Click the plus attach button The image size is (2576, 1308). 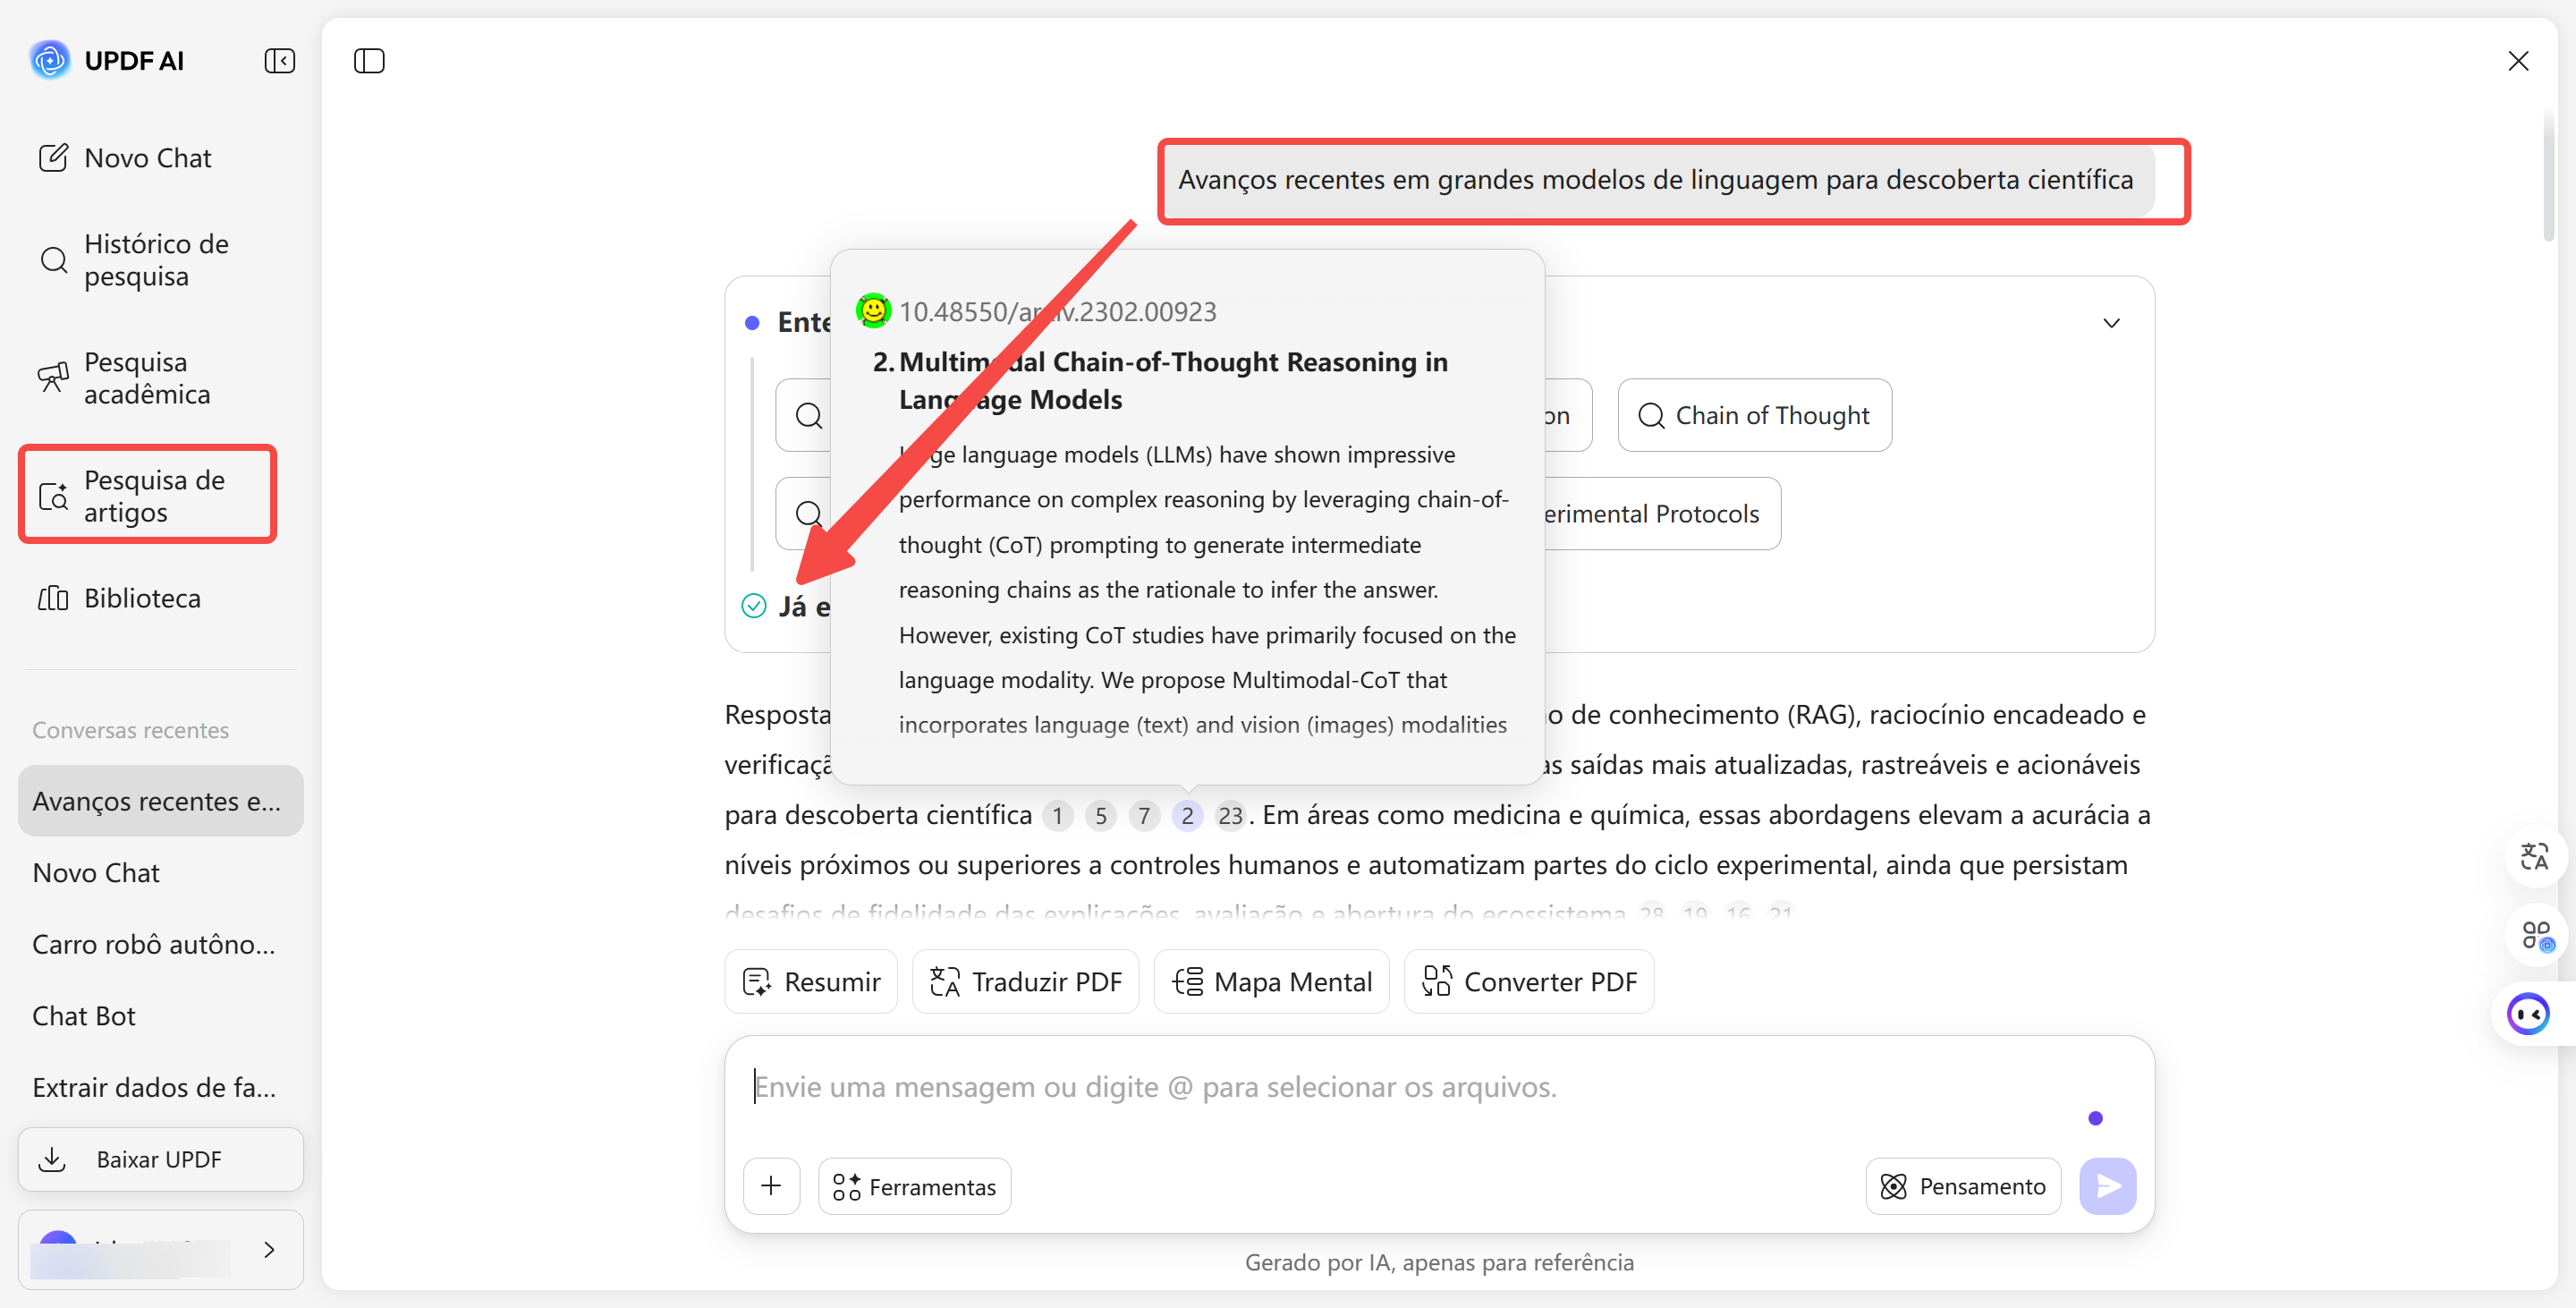click(771, 1186)
